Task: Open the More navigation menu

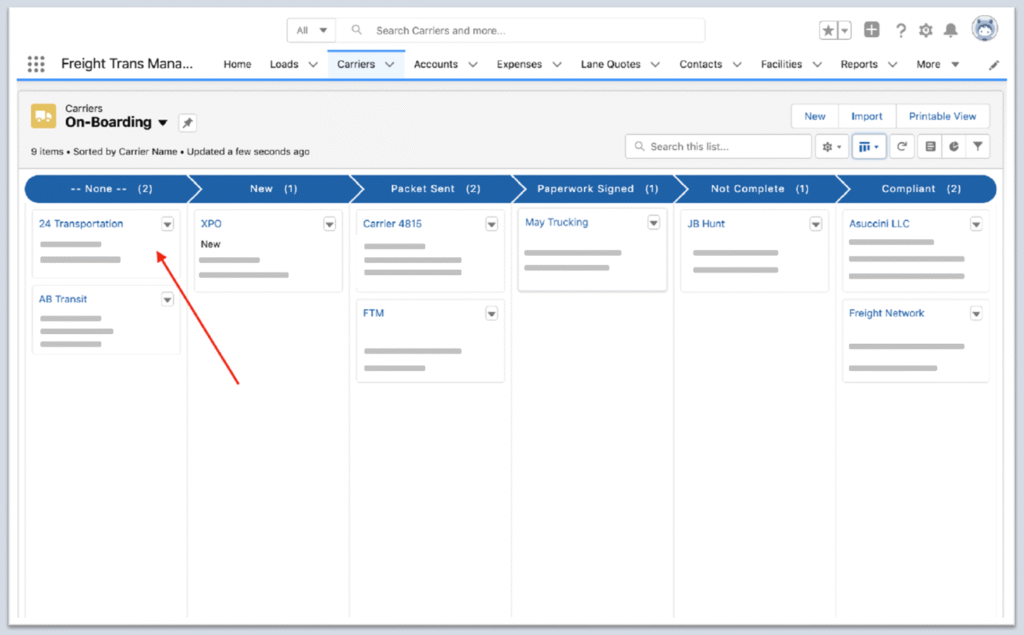Action: (937, 64)
